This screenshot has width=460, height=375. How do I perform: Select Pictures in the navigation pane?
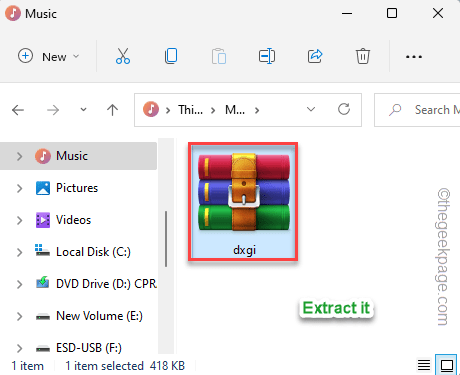pyautogui.click(x=78, y=188)
